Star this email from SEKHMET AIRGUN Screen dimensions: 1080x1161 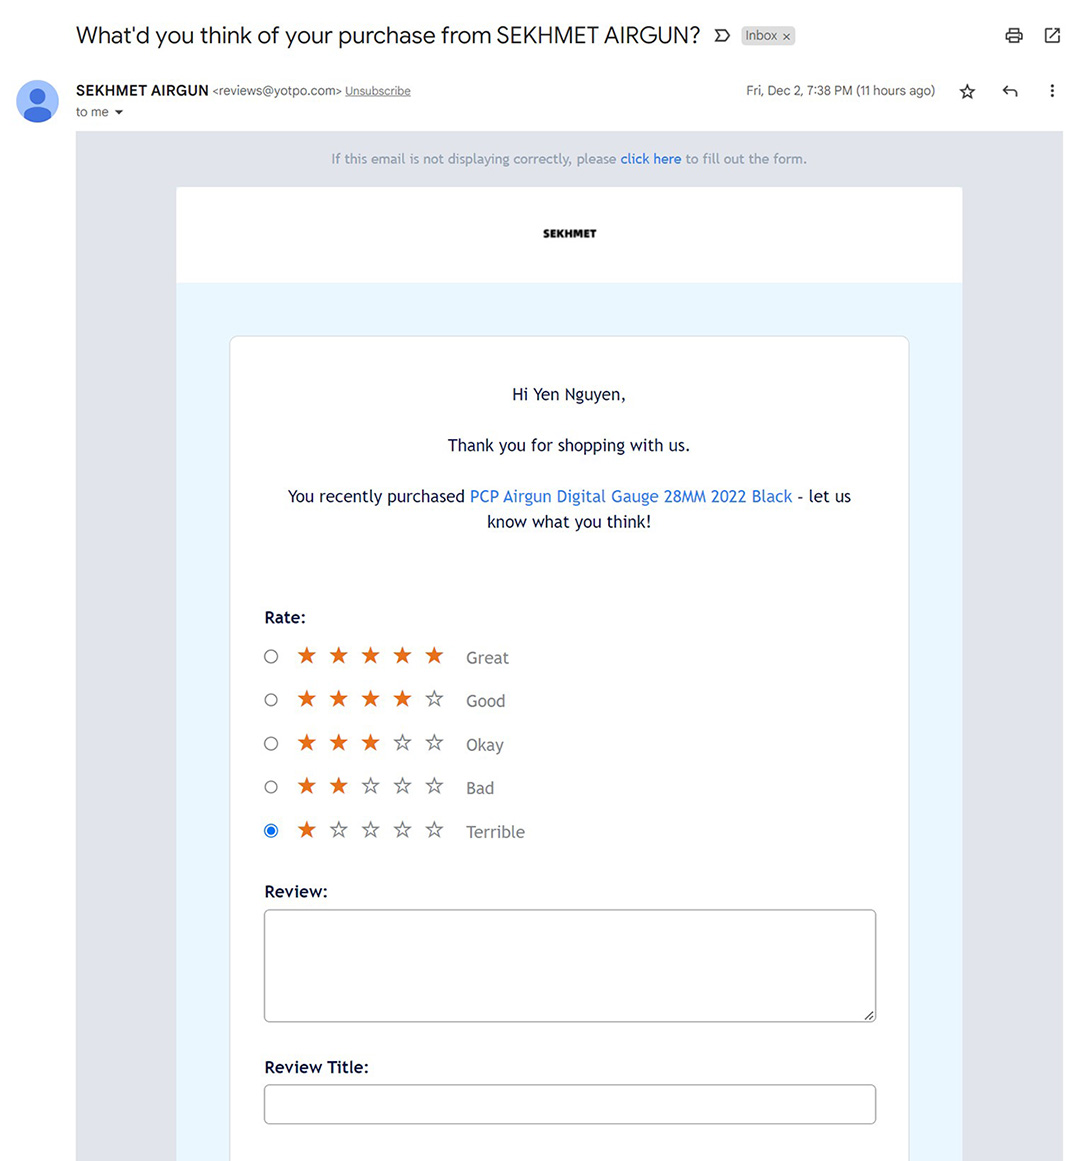[x=967, y=91]
